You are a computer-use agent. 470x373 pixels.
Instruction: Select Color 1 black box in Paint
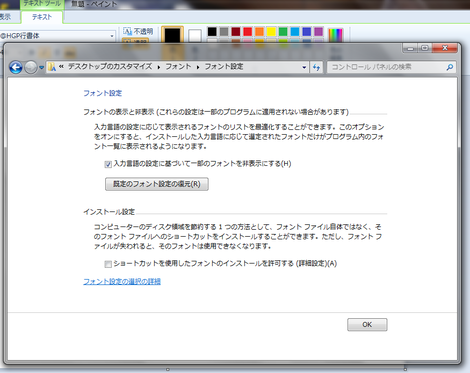click(172, 34)
